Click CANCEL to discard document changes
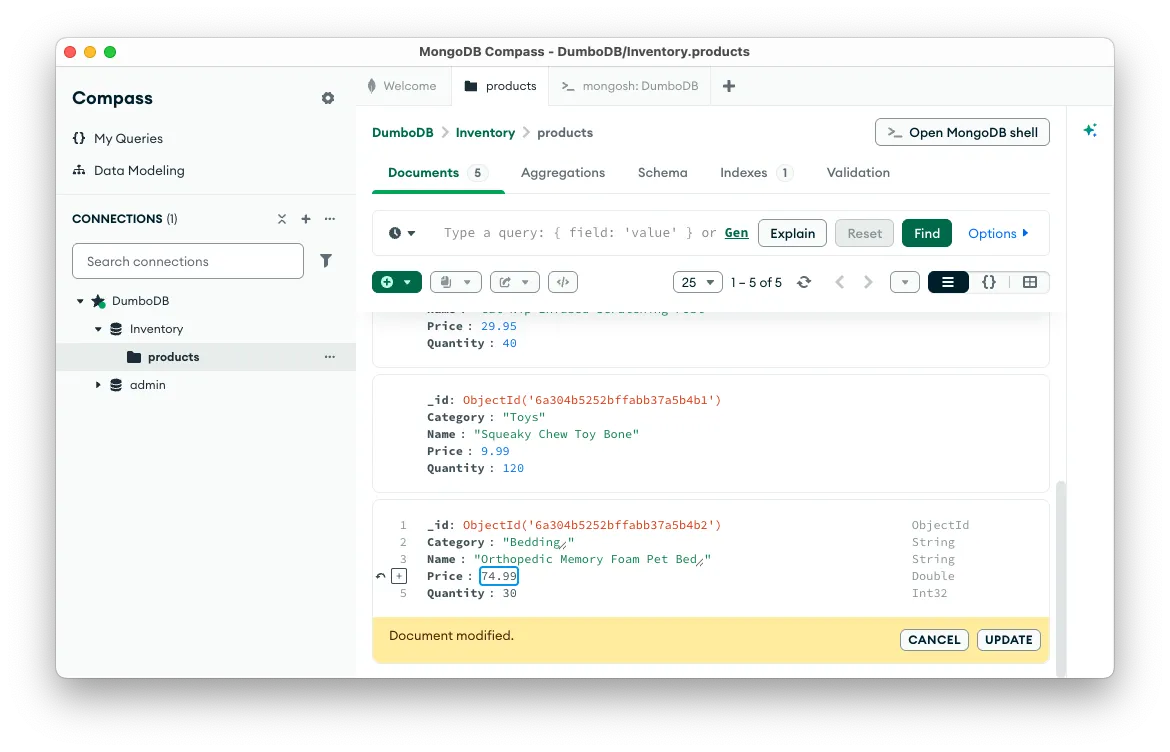The image size is (1170, 752). (x=934, y=639)
